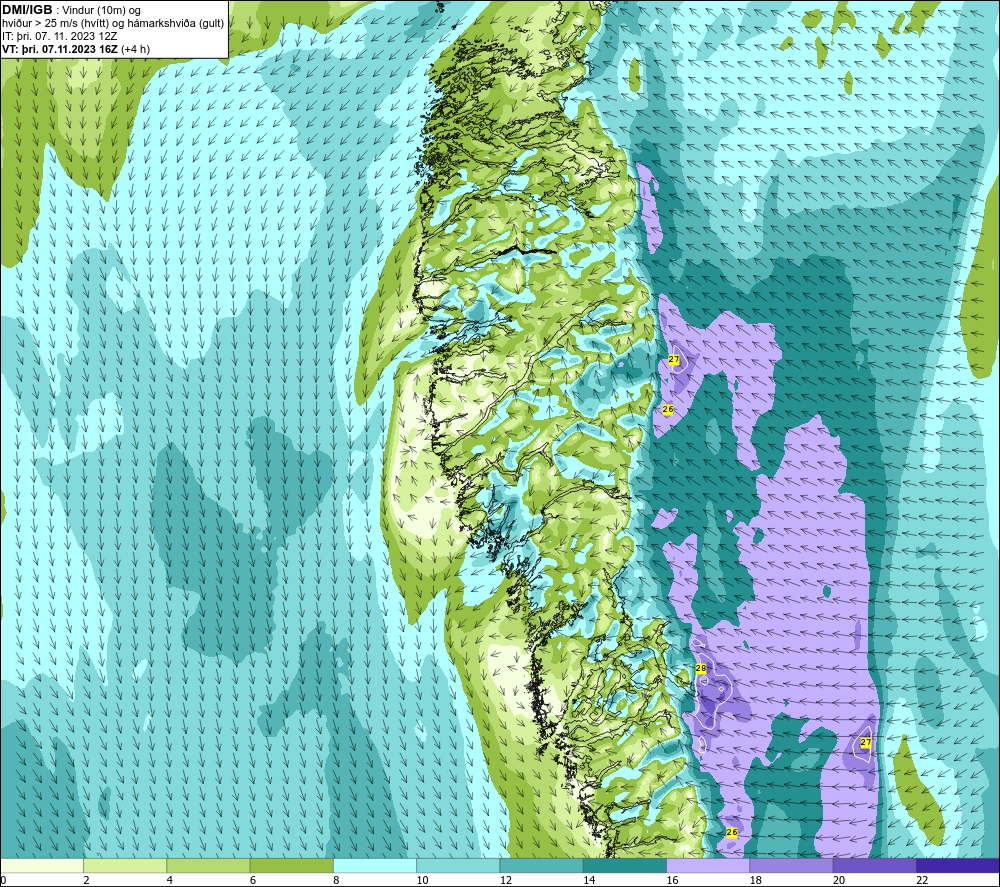Click the "IT: þri. 07. 11. 2023 12Z" line

[x=60, y=36]
